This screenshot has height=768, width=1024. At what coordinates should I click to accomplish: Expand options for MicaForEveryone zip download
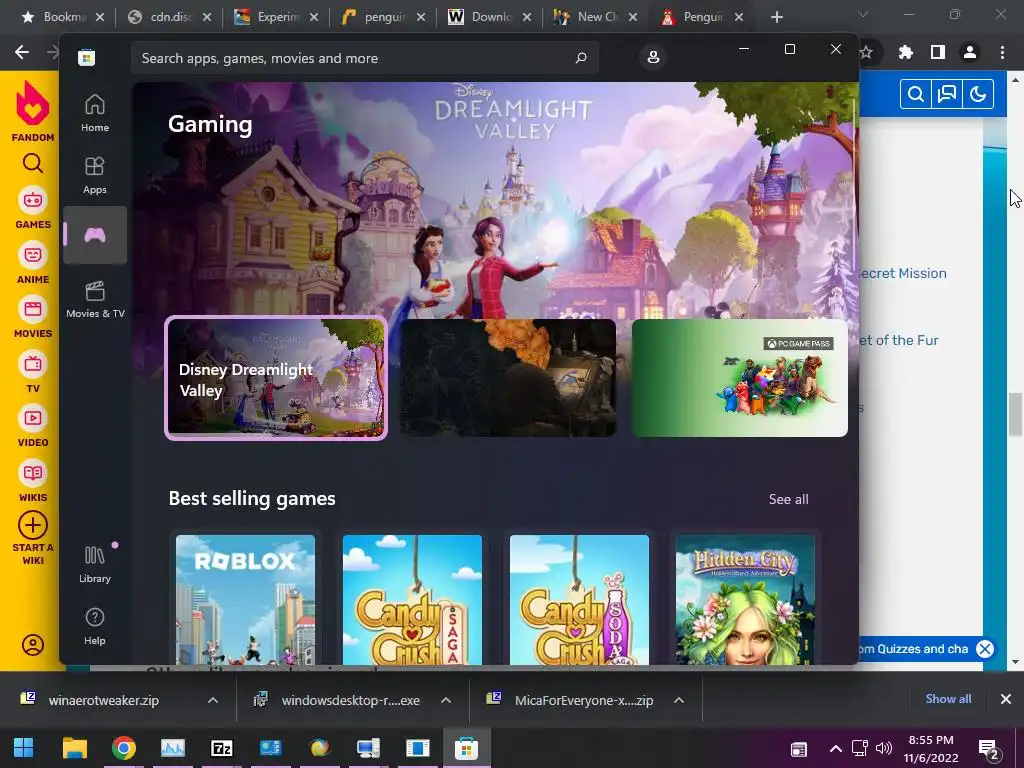tap(679, 700)
